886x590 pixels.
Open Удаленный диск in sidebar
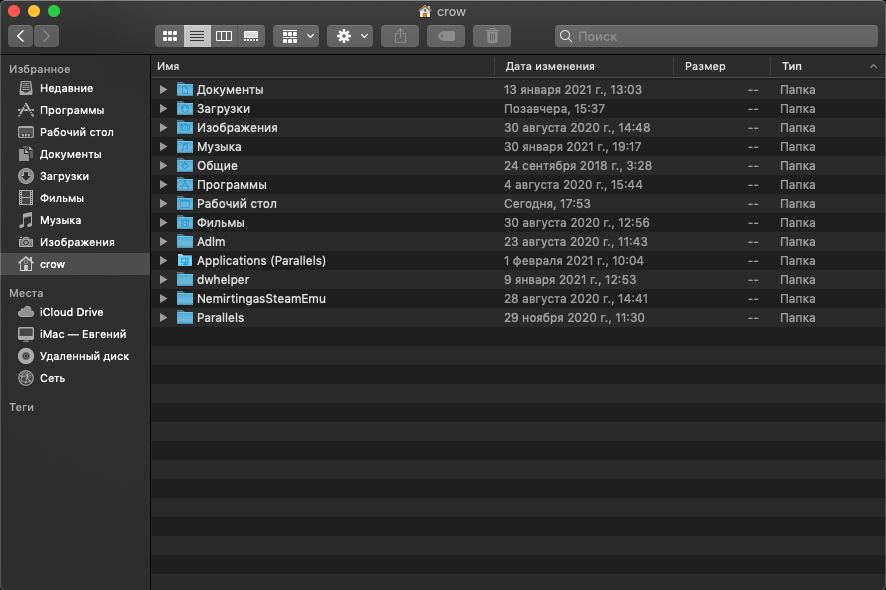point(75,356)
